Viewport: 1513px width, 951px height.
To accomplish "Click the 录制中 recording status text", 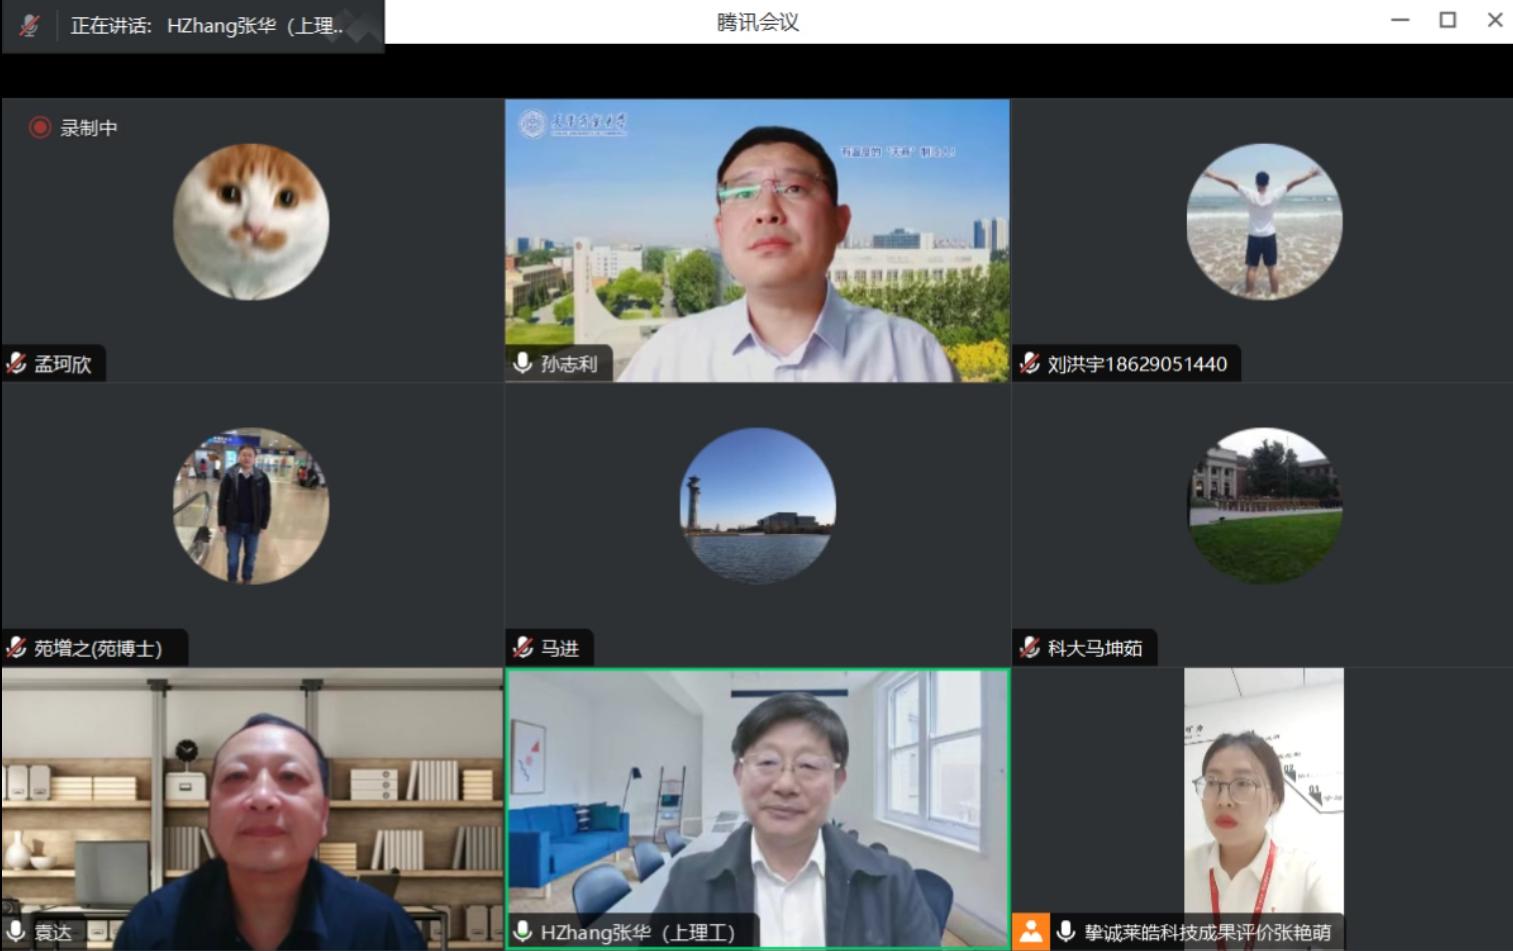I will pos(89,128).
